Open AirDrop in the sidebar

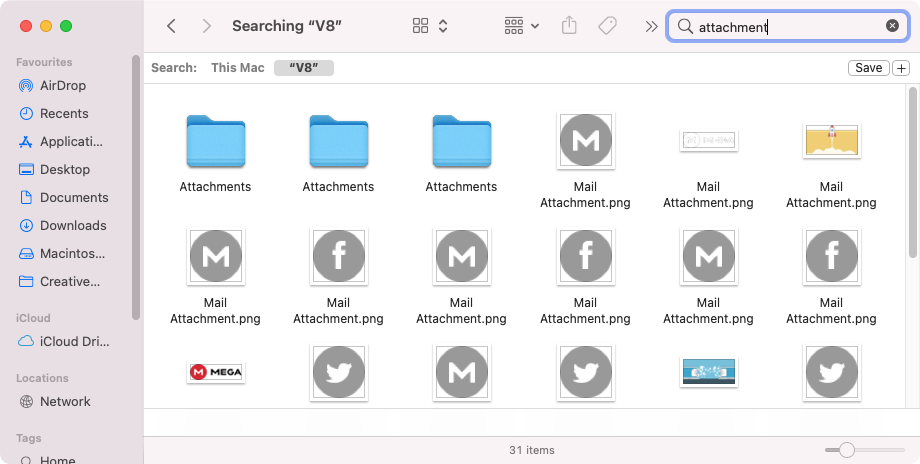pyautogui.click(x=62, y=86)
